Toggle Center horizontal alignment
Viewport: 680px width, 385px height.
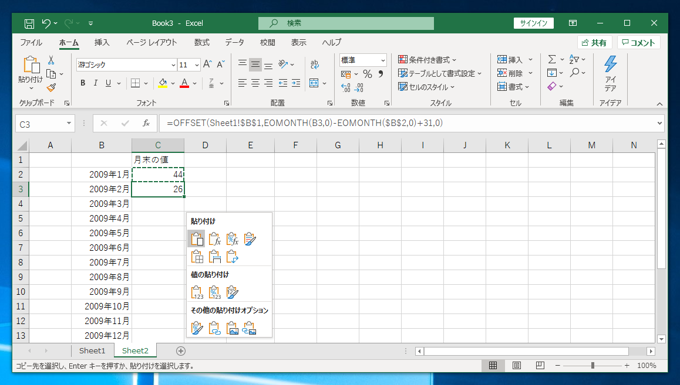(255, 83)
